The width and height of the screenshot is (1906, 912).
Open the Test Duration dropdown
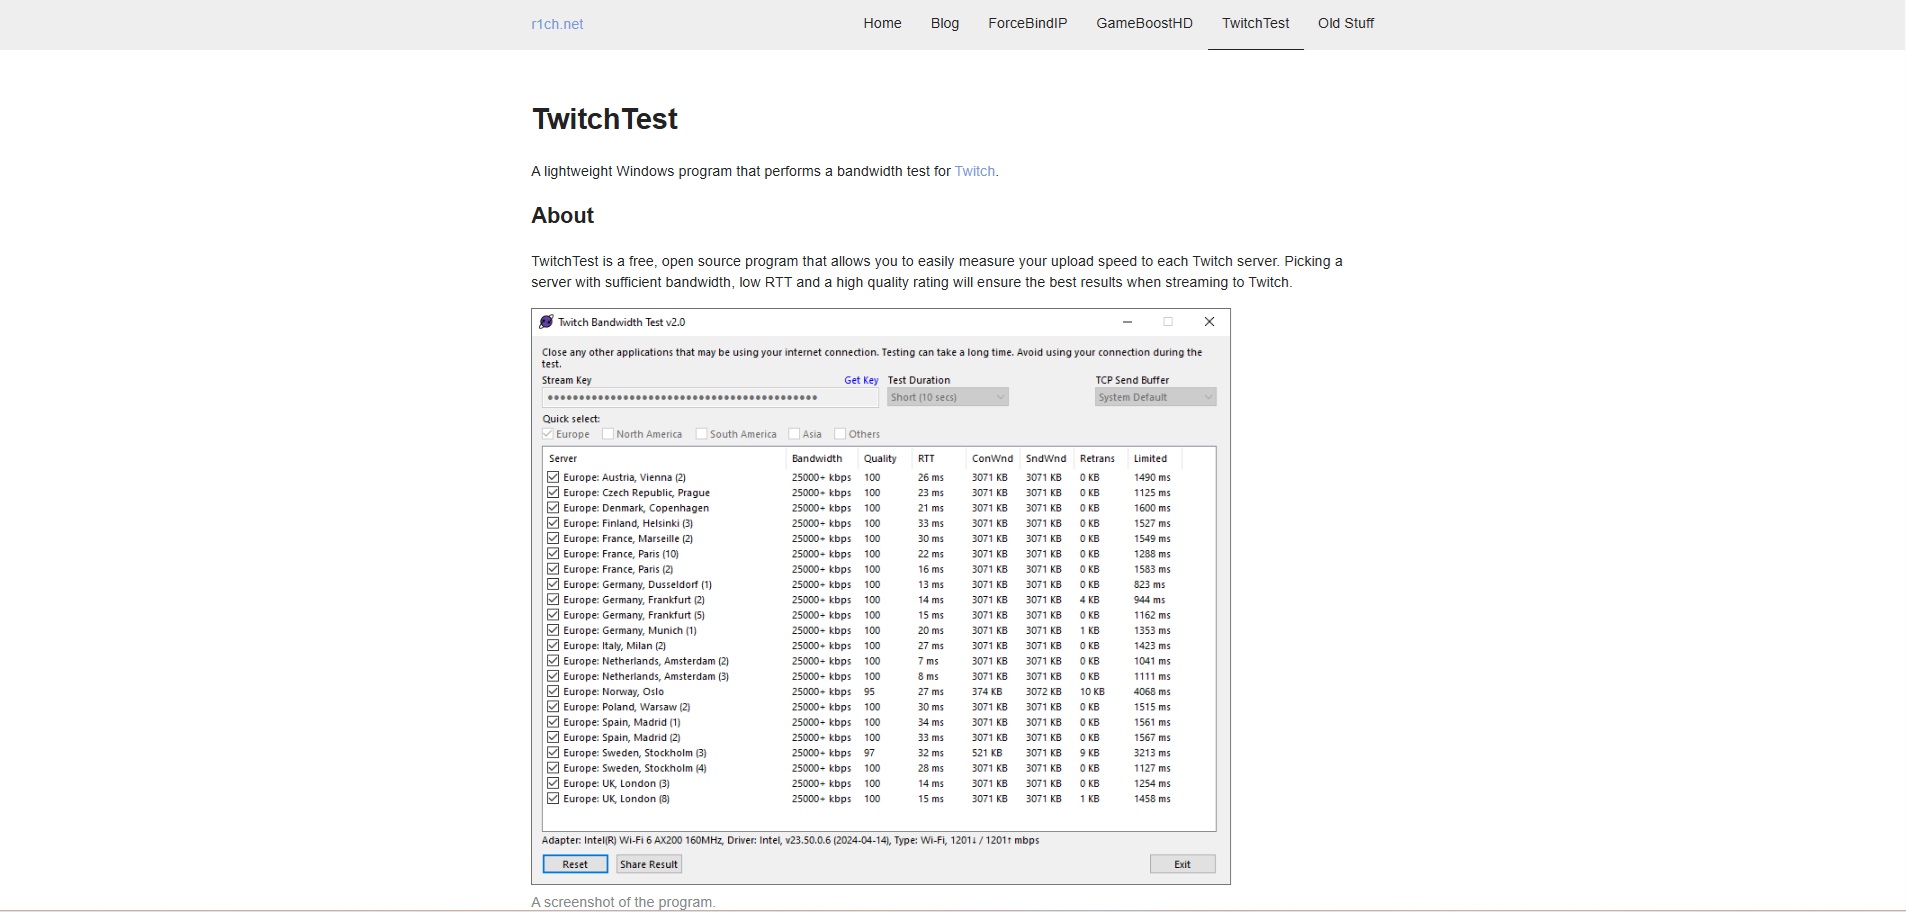[x=948, y=397]
